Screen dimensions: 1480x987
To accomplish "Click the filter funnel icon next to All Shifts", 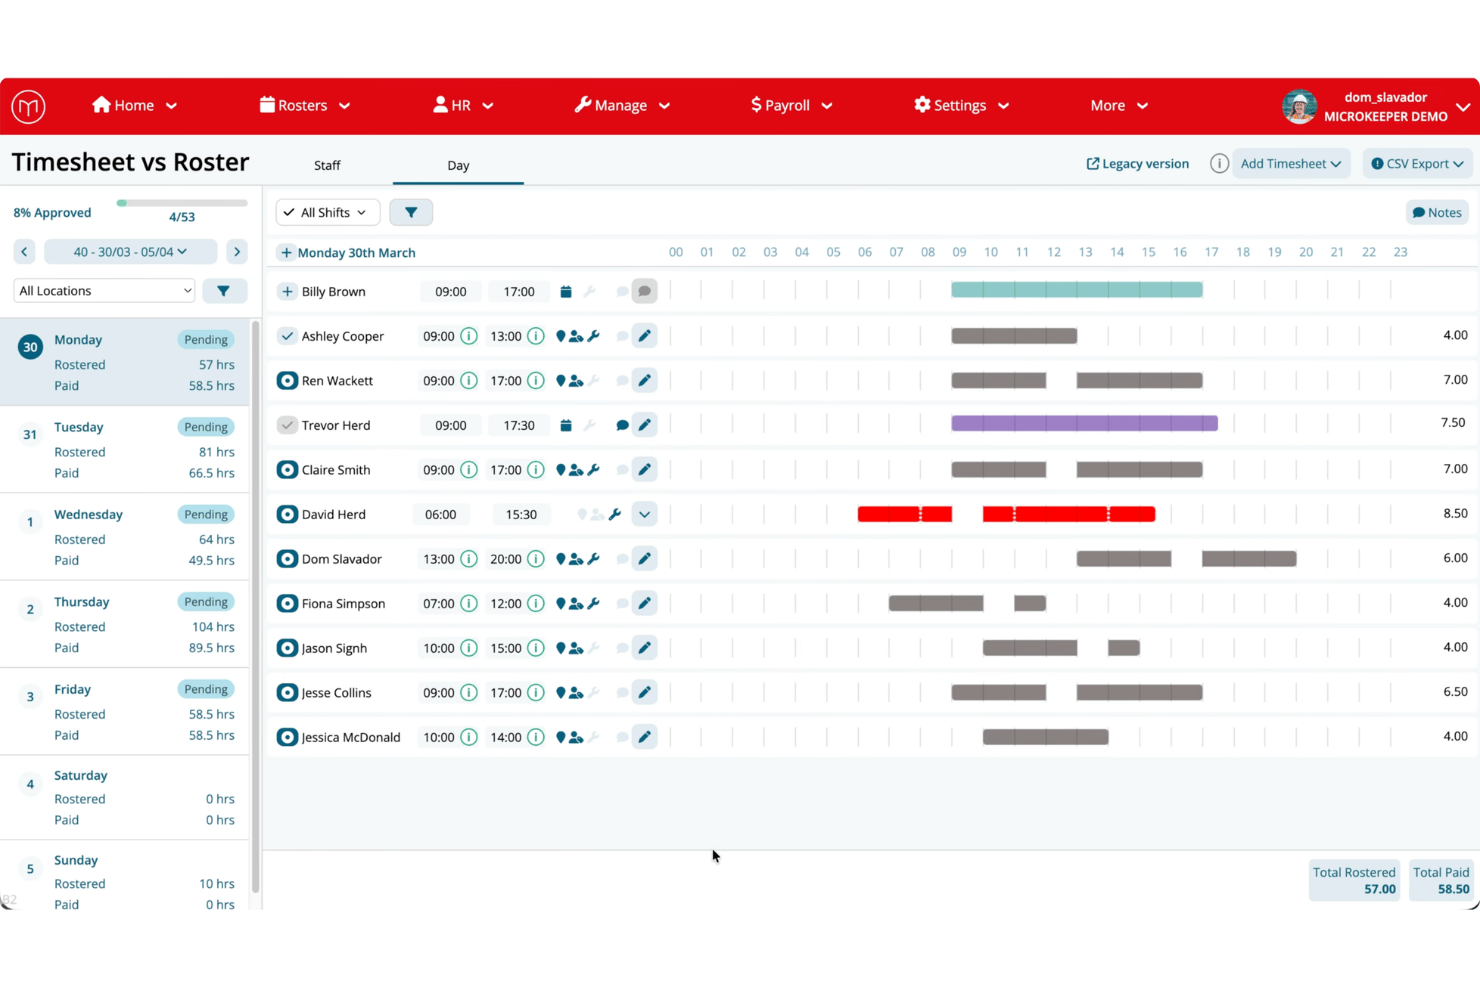I will [411, 212].
